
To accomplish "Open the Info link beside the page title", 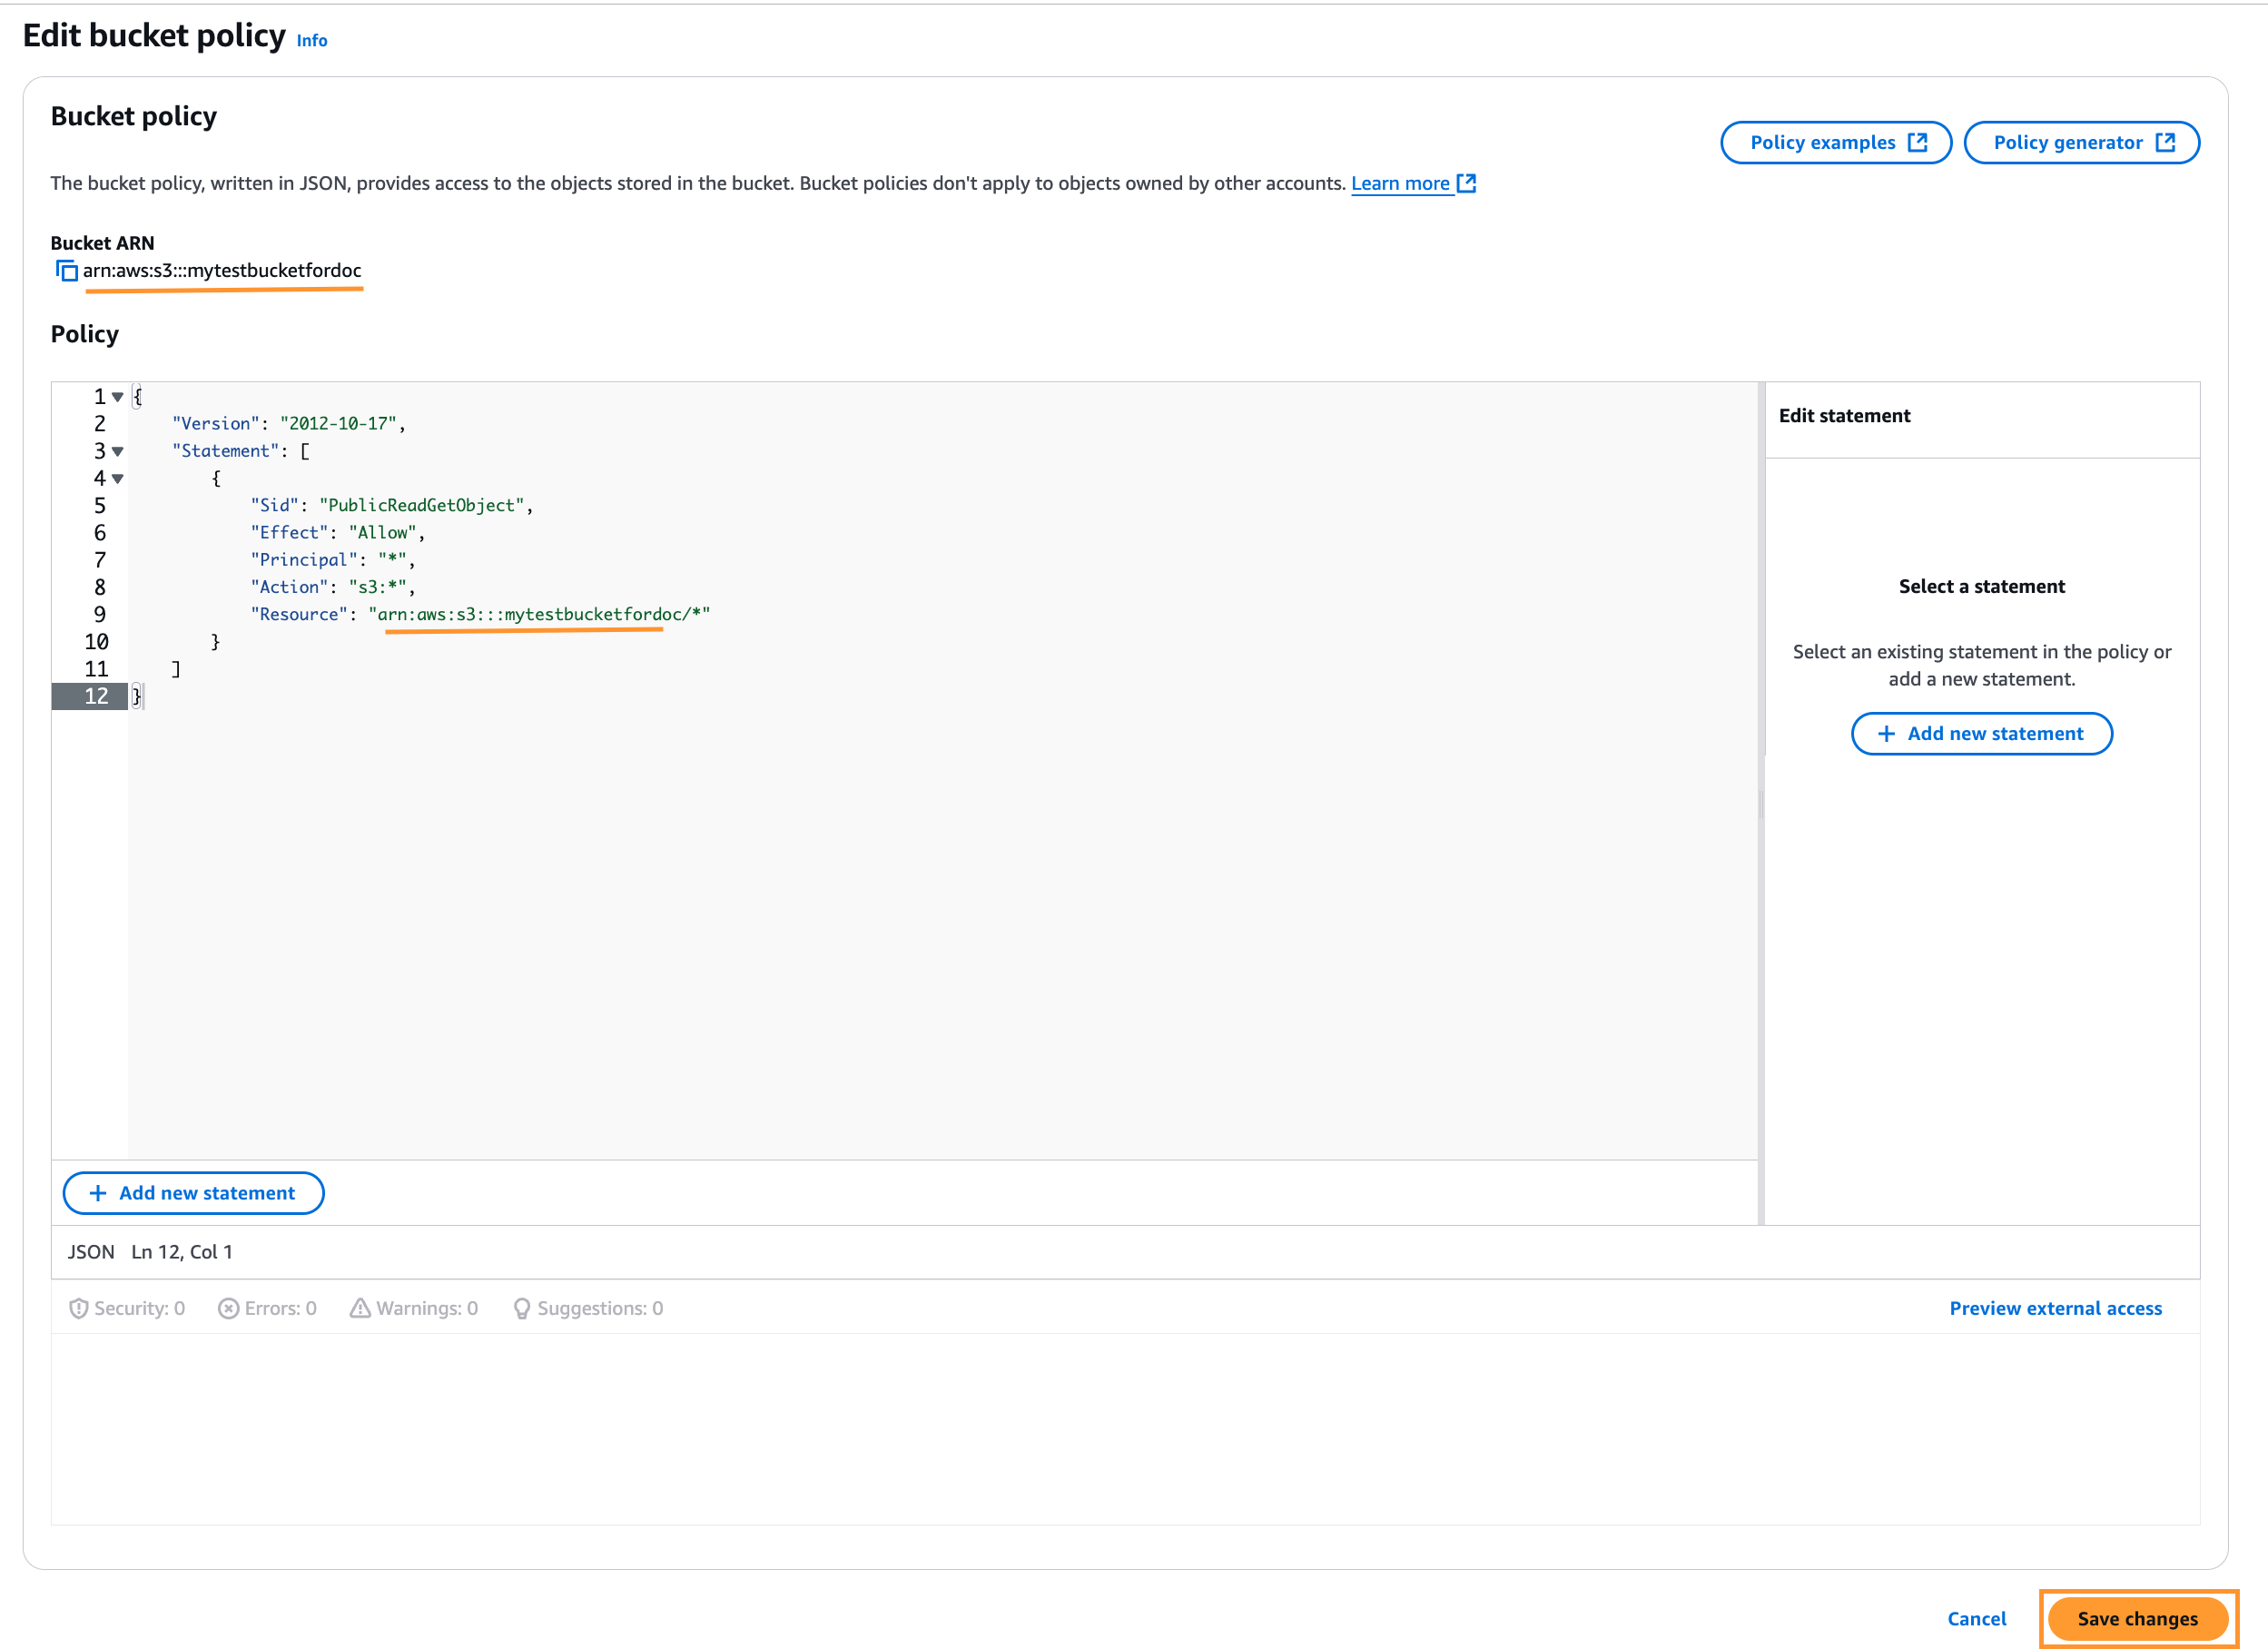I will (312, 40).
